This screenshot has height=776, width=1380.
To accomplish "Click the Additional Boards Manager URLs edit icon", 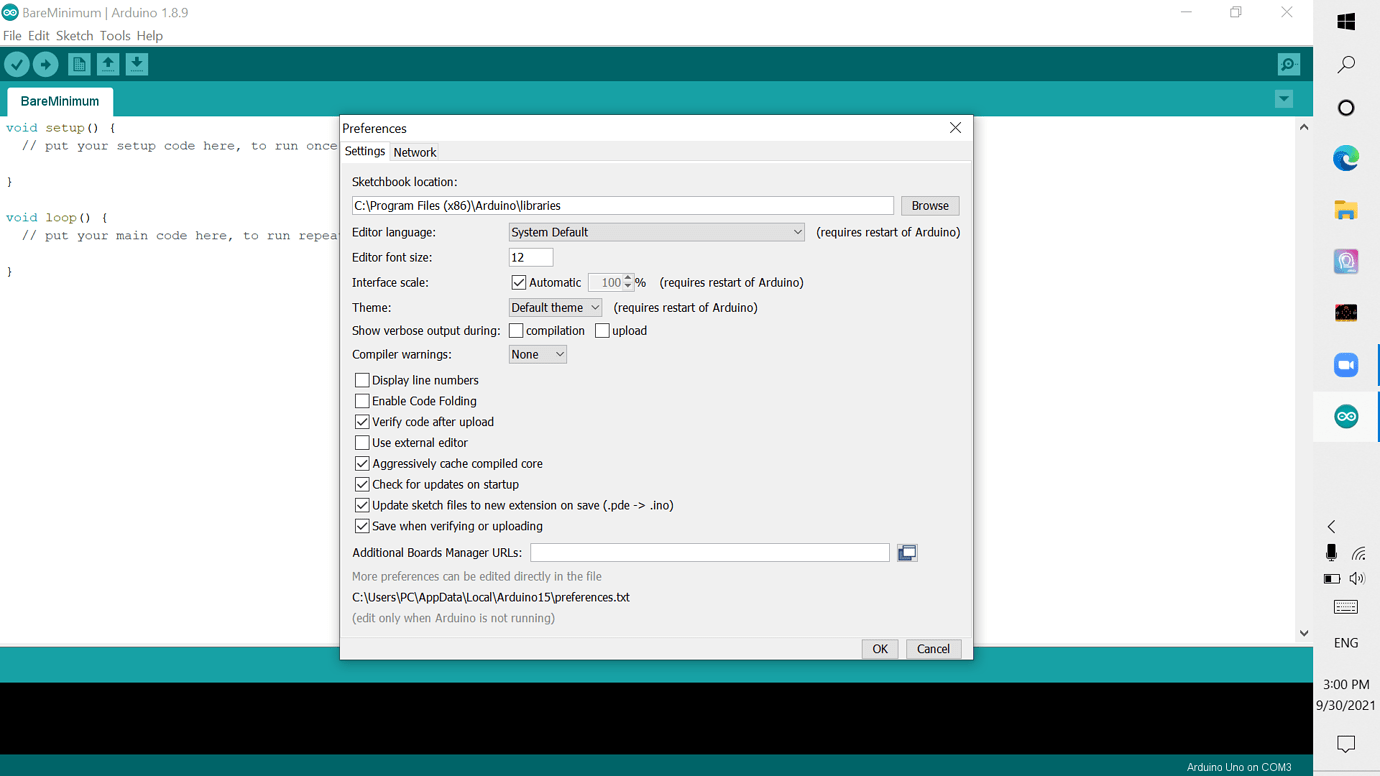I will [x=906, y=551].
